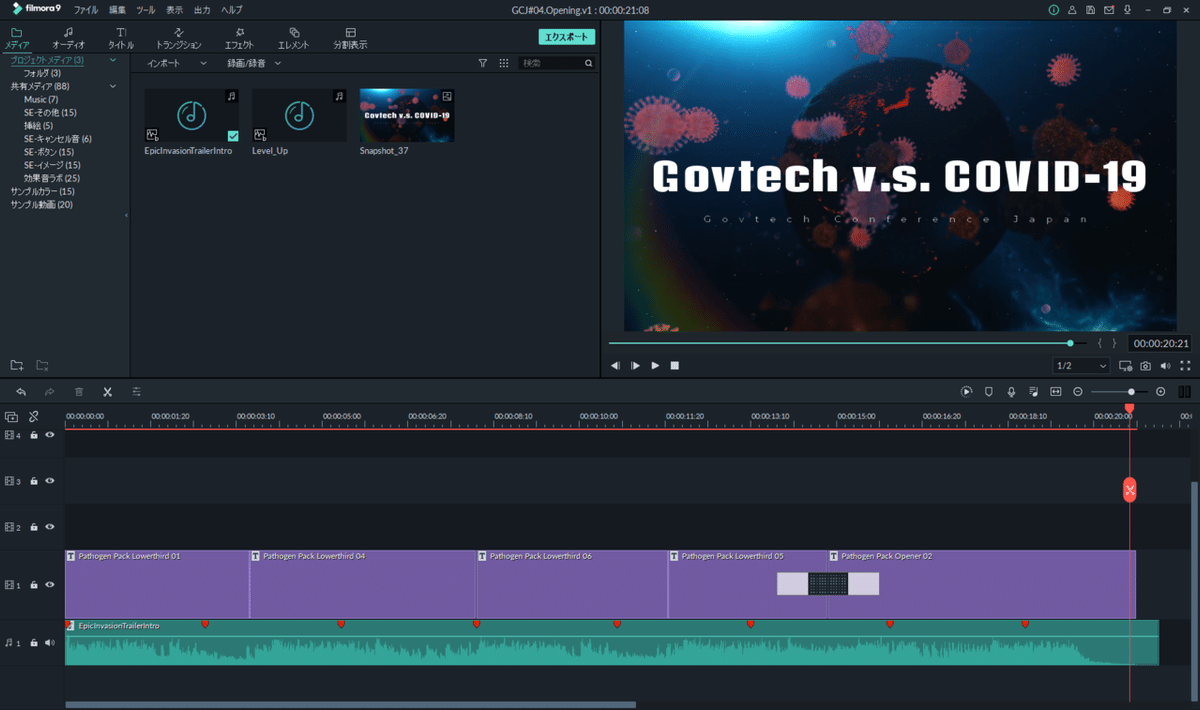Open preview display settings monitor icon
The image size is (1200, 710).
click(1126, 366)
